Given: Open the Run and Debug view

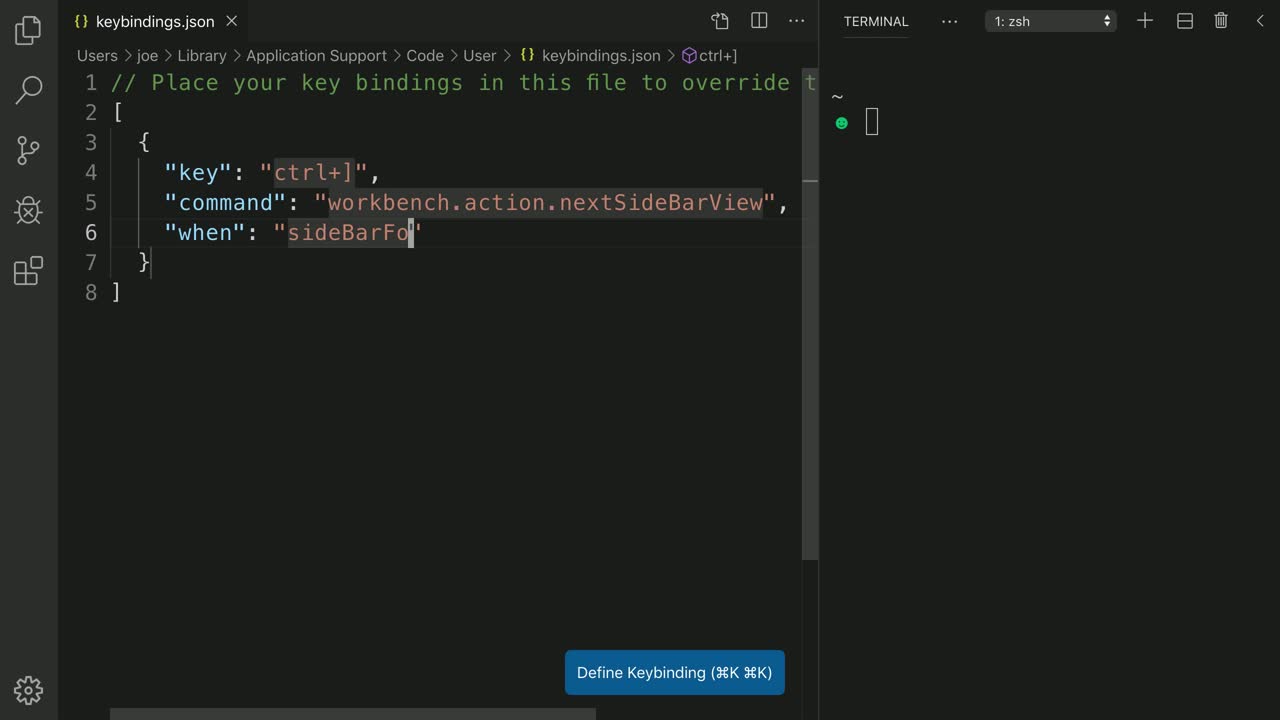Looking at the screenshot, I should click(x=28, y=210).
